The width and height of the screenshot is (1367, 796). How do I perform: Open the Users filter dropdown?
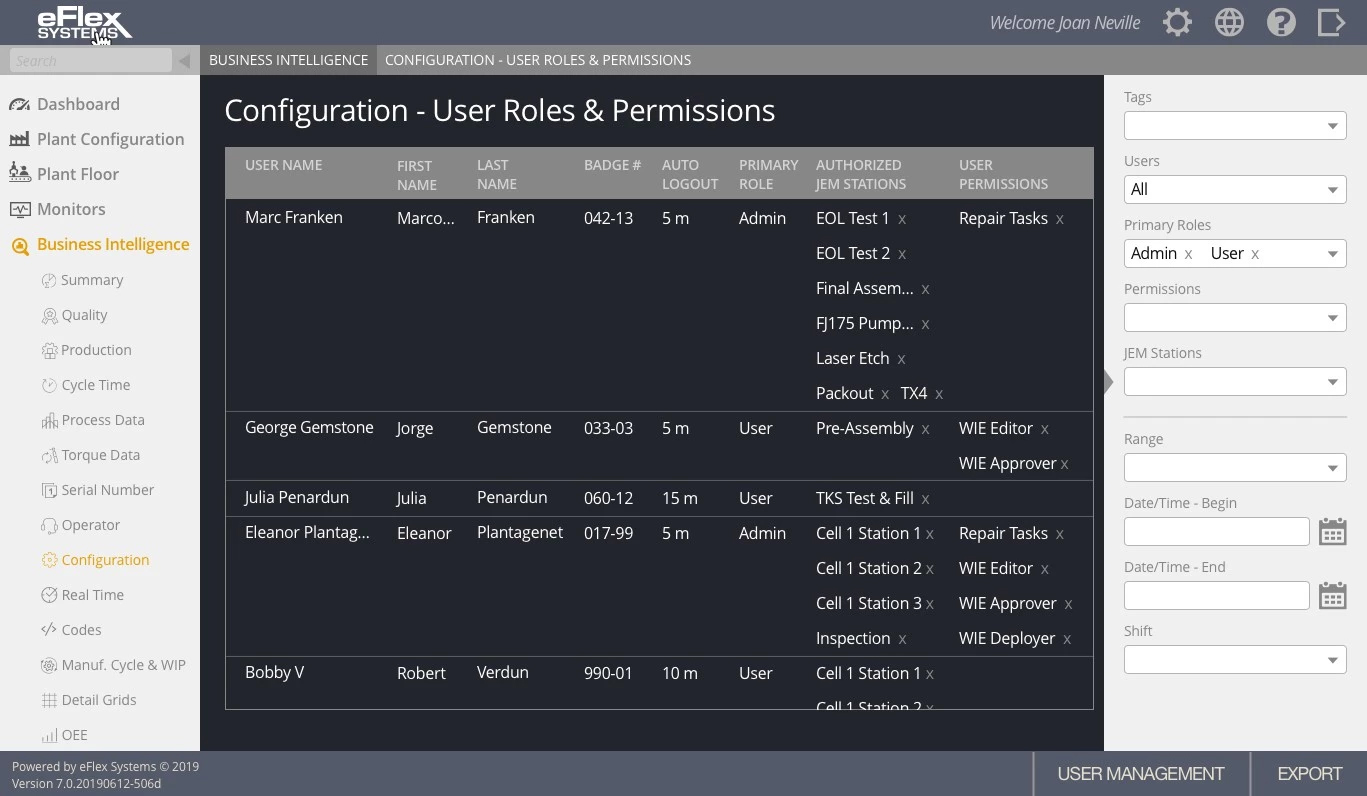coord(1235,189)
